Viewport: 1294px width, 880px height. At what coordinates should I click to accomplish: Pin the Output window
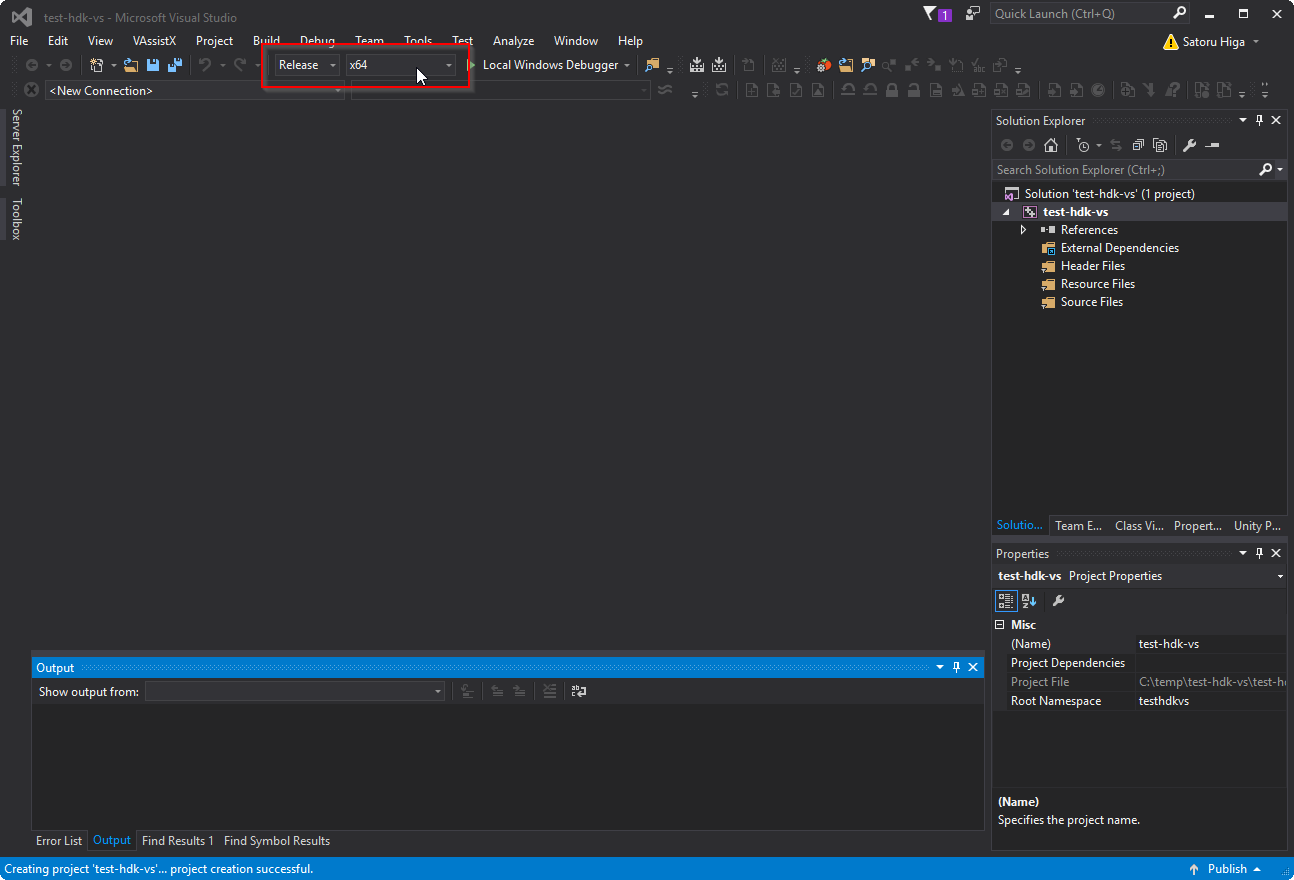(x=956, y=667)
